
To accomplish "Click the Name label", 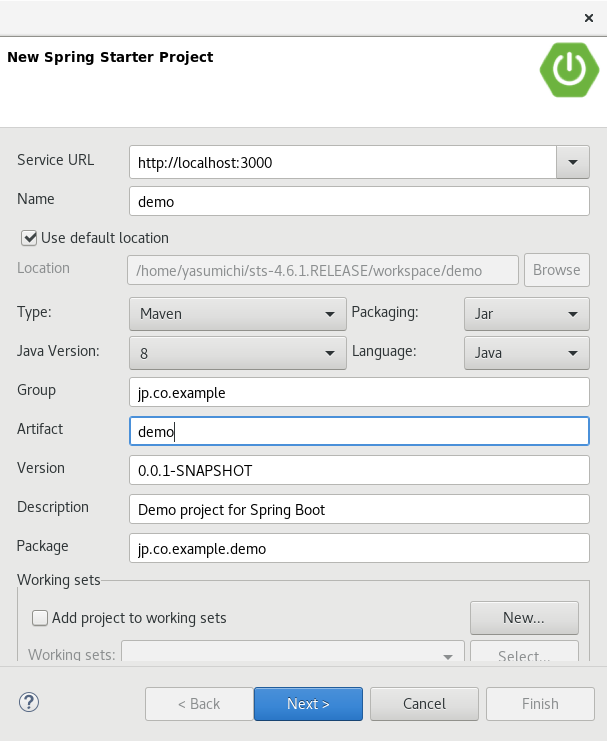I will click(35, 199).
